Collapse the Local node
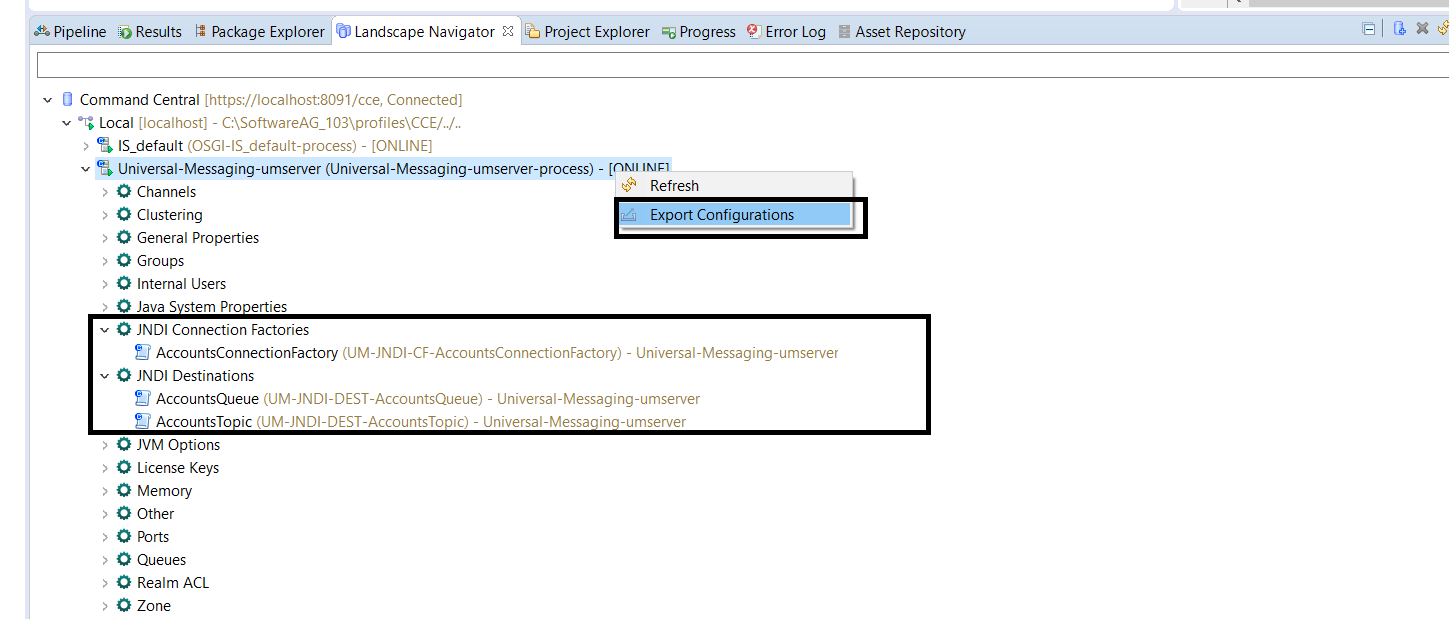Viewport: 1449px width, 619px height. (67, 123)
